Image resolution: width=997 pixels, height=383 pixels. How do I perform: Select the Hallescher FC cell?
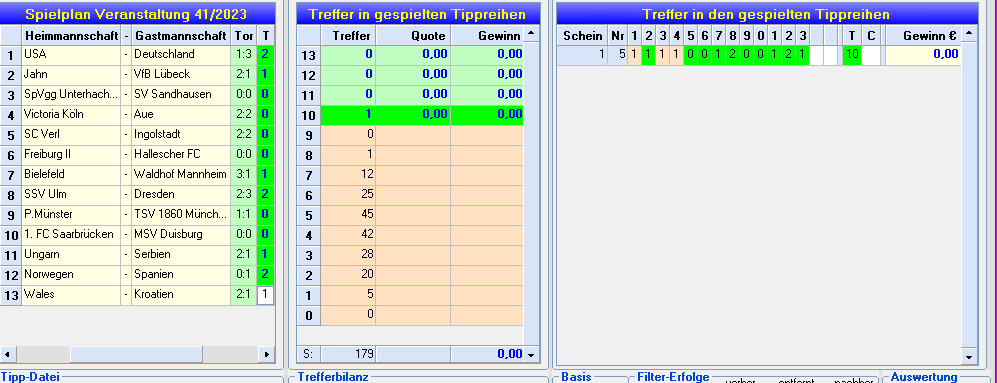[x=181, y=155]
